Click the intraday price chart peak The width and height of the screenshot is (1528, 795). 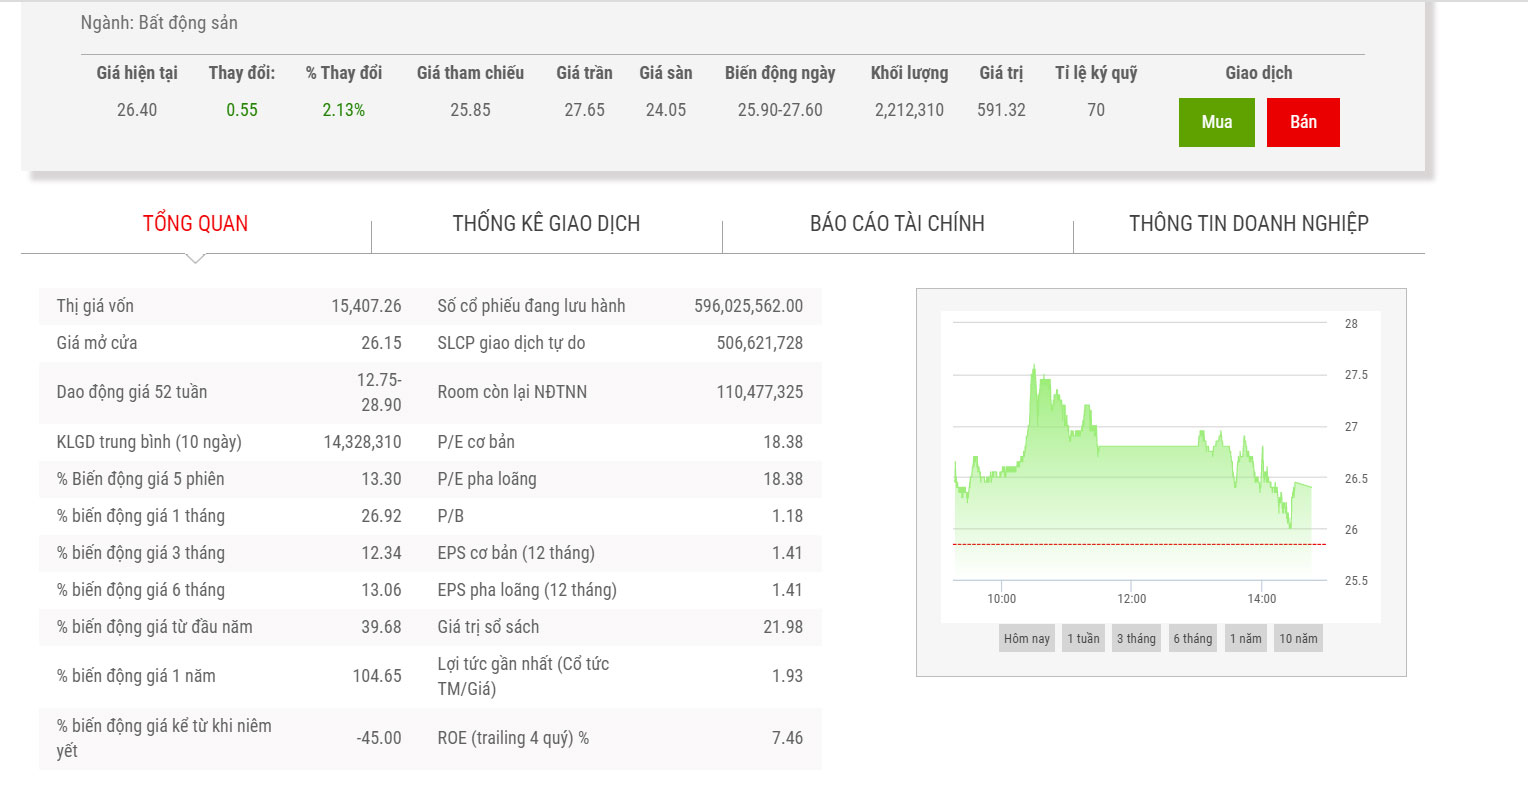click(x=1034, y=367)
